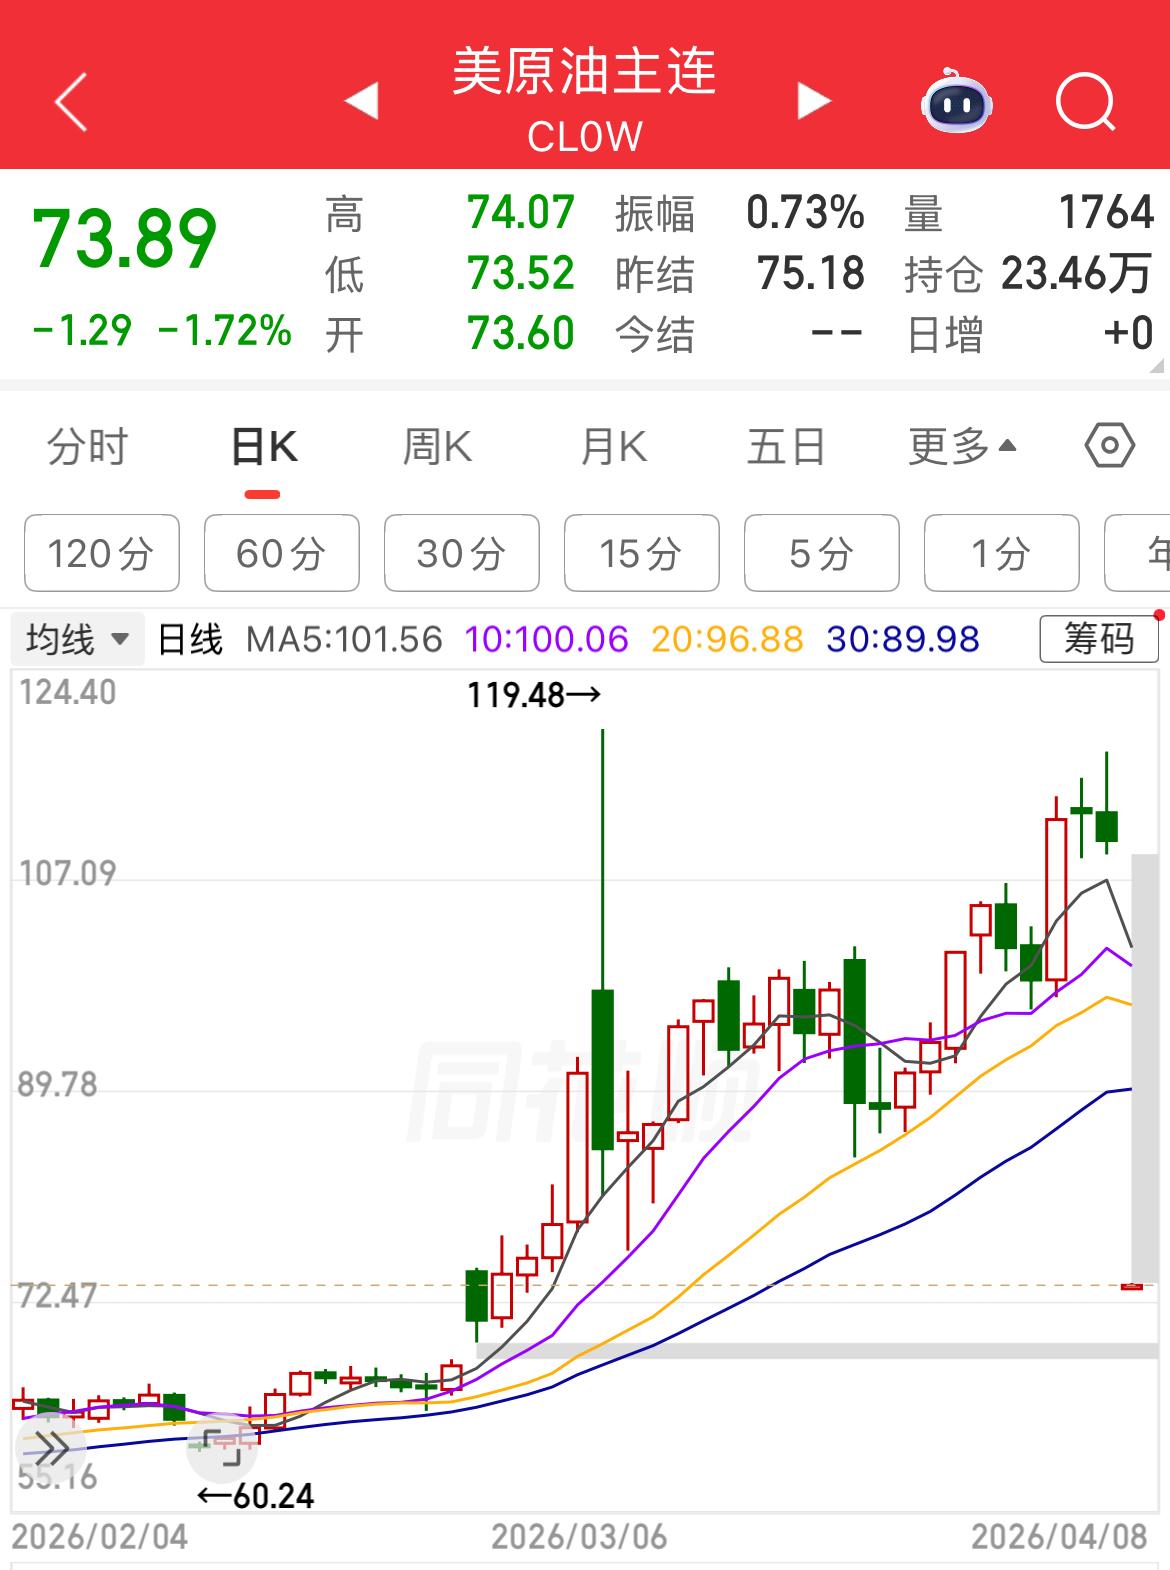Tap the 美原油主连 title
Viewport: 1170px width, 1570px height.
(585, 72)
